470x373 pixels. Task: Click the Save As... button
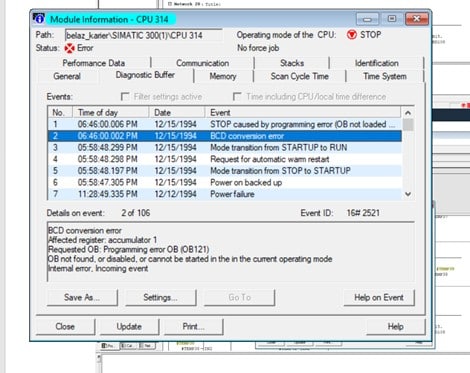(82, 297)
